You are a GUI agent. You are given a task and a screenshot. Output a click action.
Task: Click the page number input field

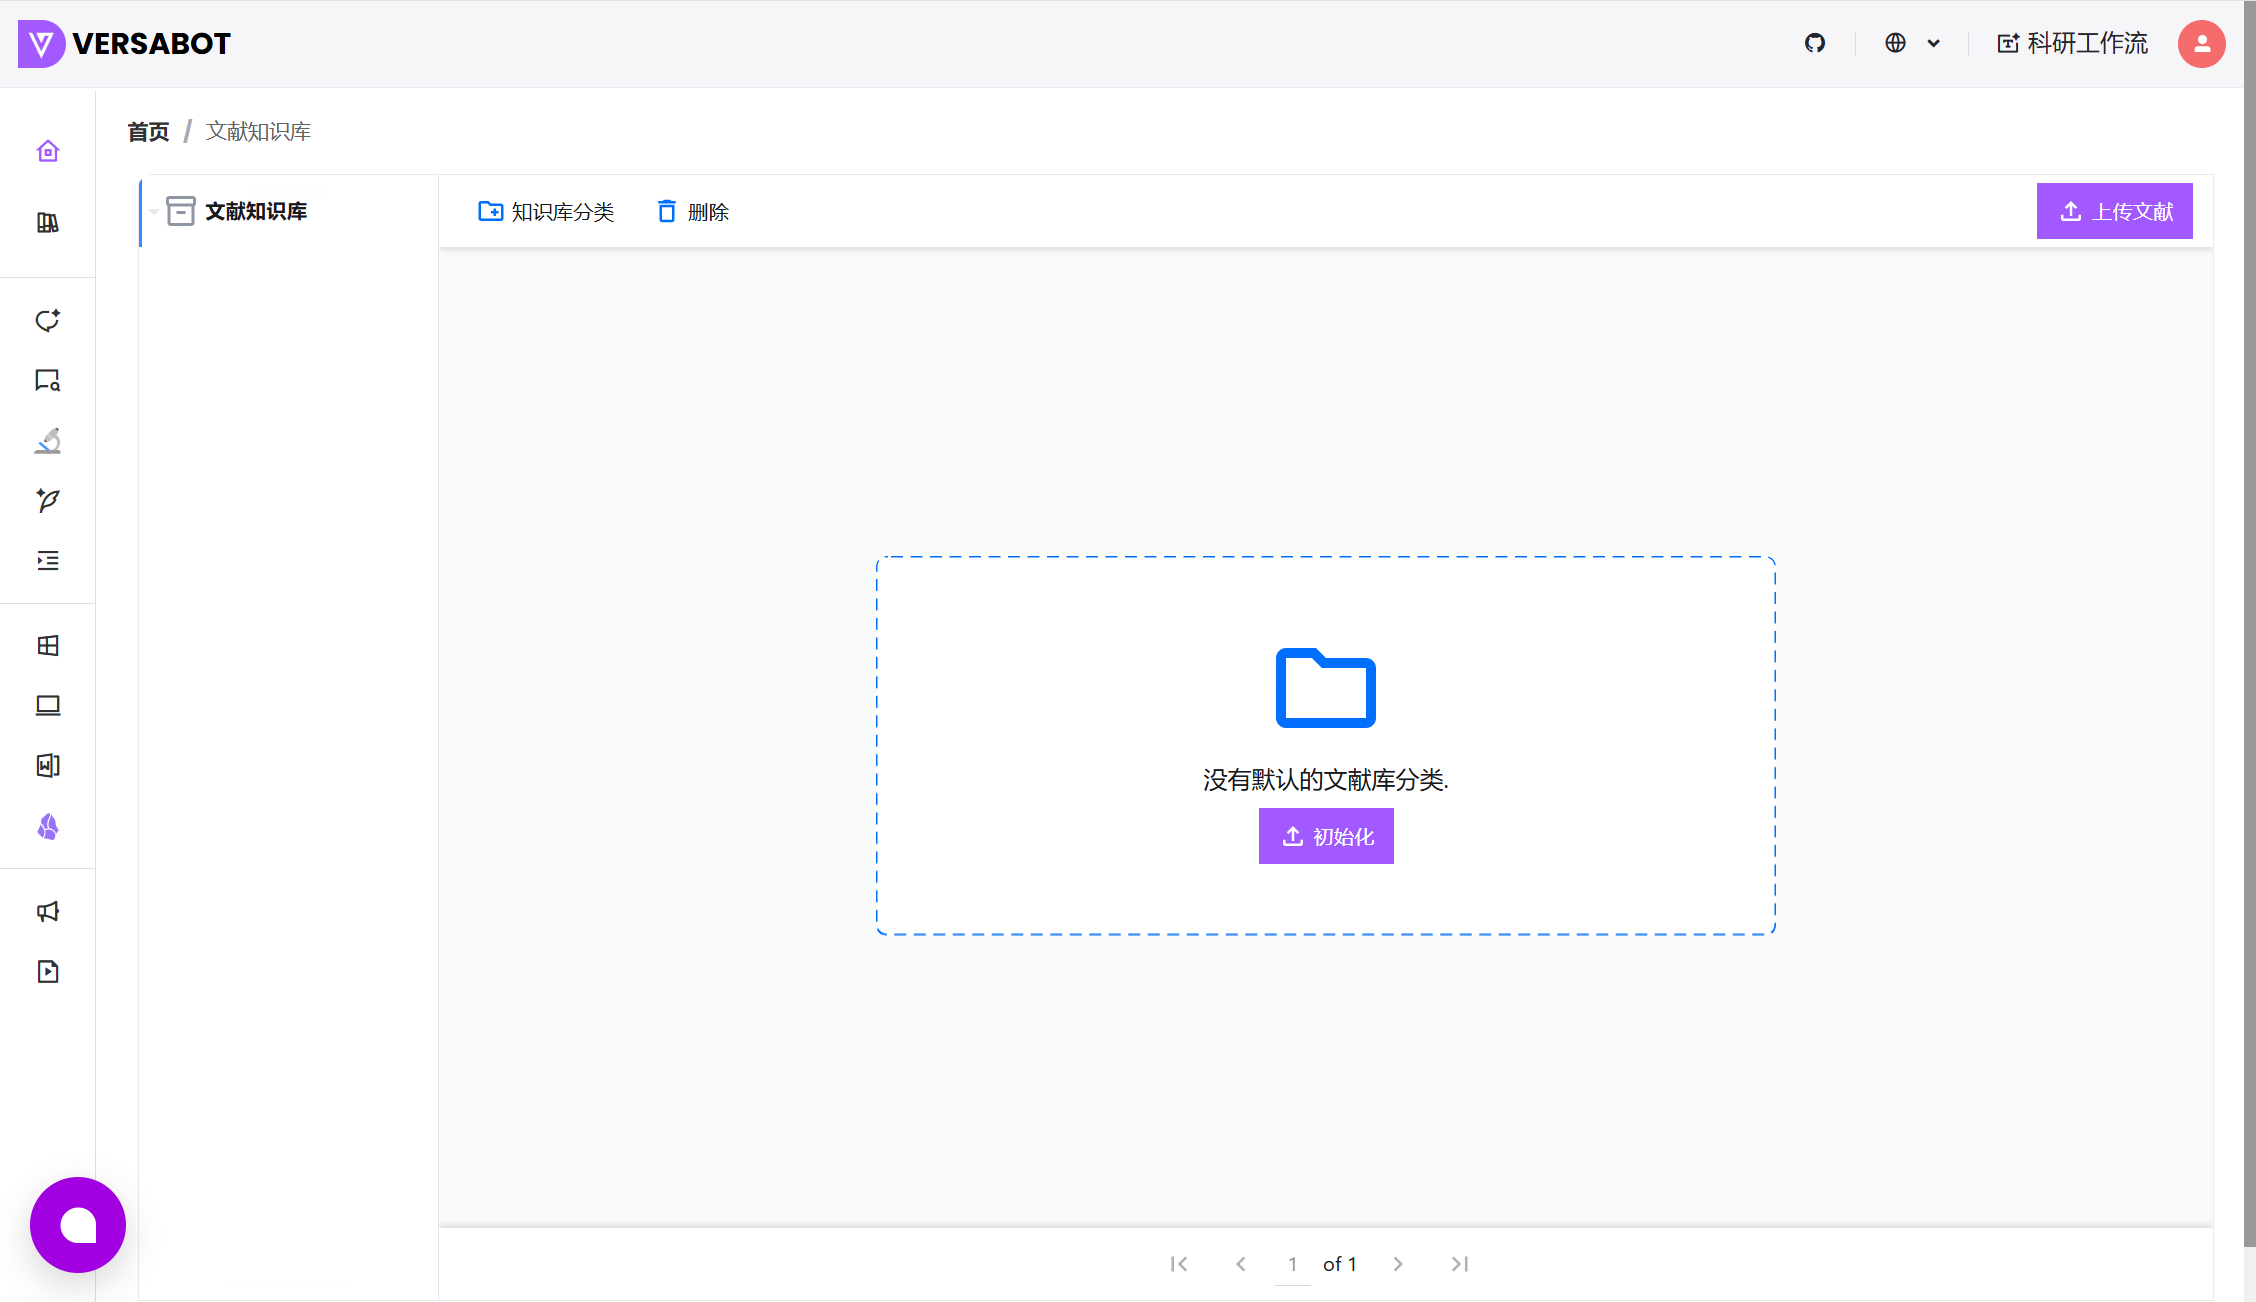1292,1264
